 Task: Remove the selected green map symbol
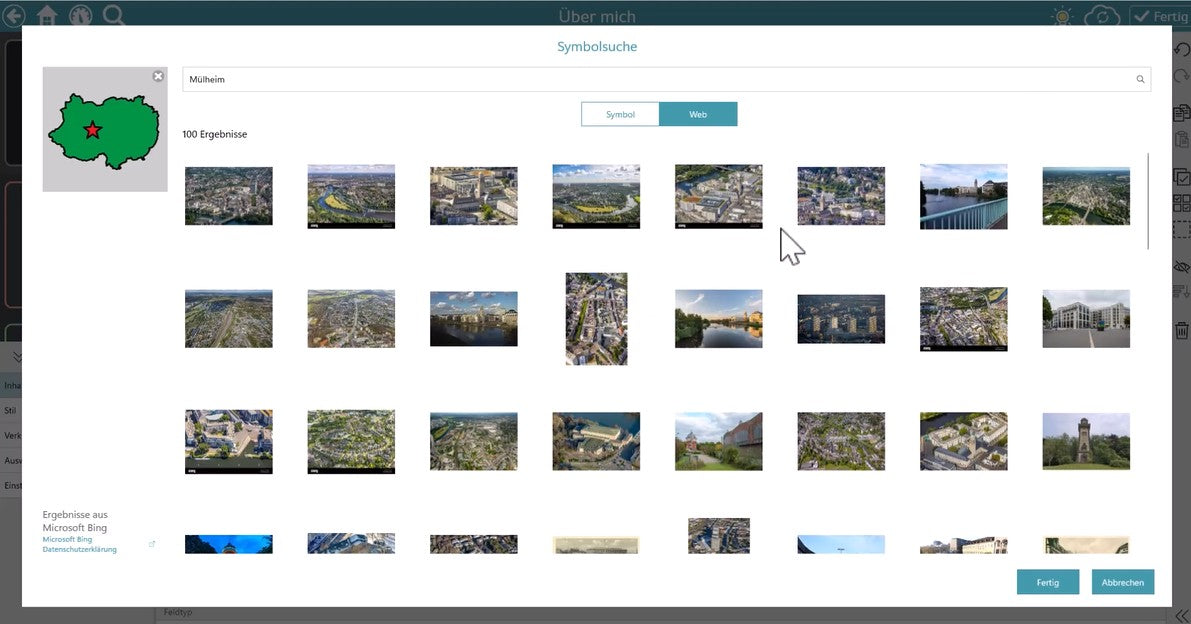pyautogui.click(x=158, y=76)
